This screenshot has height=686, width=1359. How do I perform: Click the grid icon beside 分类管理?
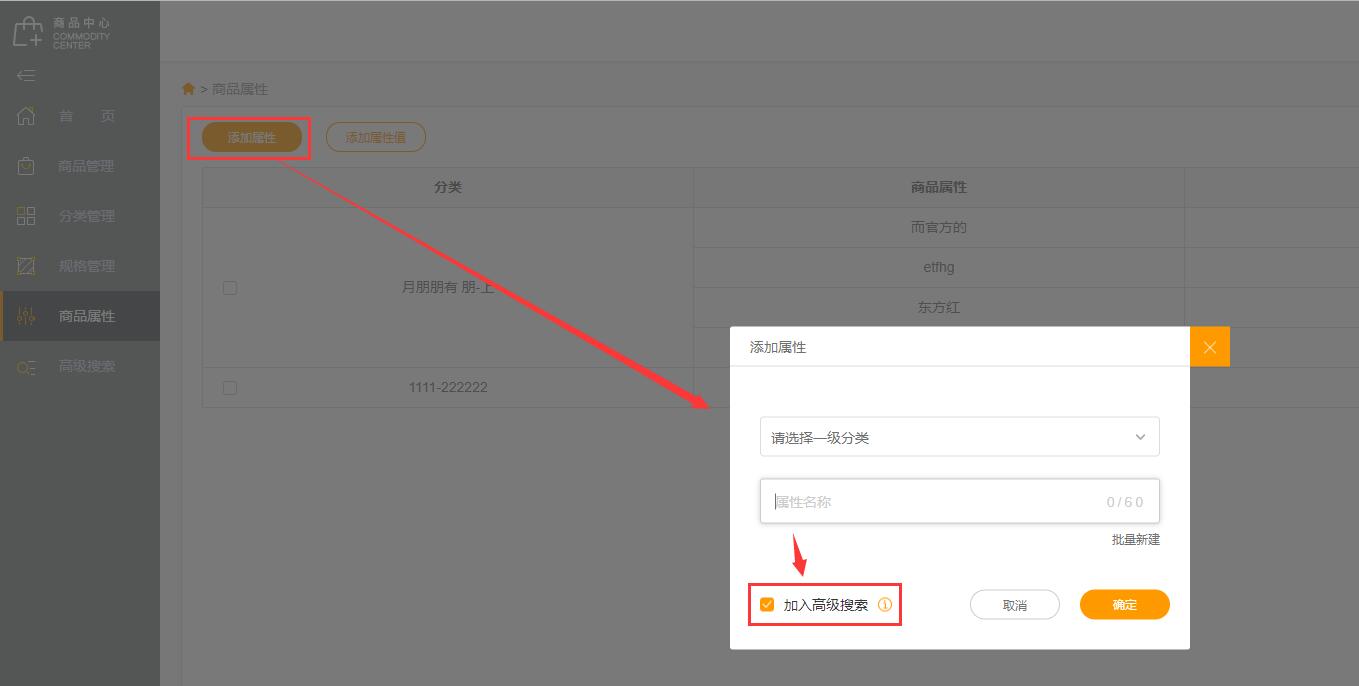click(x=26, y=216)
